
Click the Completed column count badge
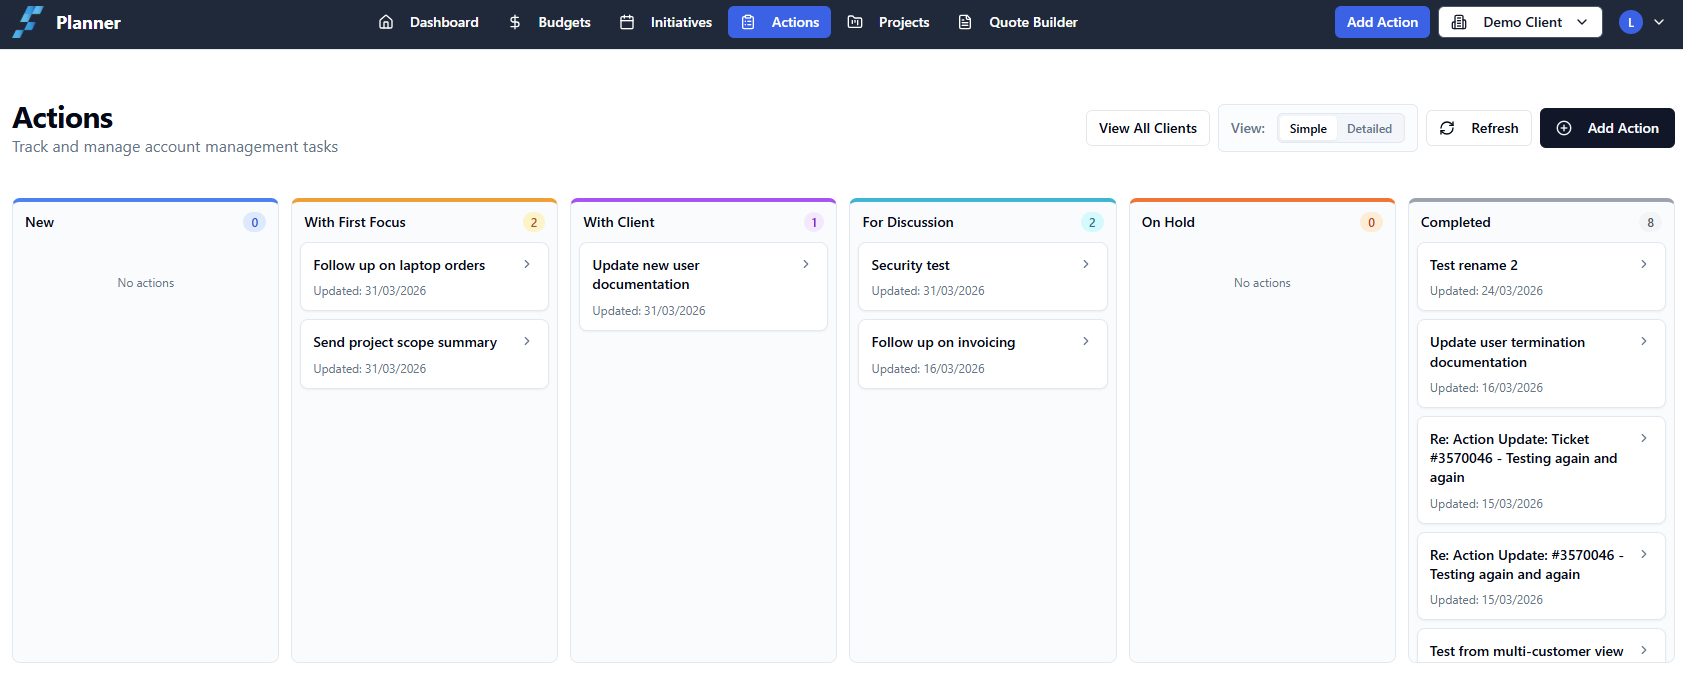coord(1650,222)
